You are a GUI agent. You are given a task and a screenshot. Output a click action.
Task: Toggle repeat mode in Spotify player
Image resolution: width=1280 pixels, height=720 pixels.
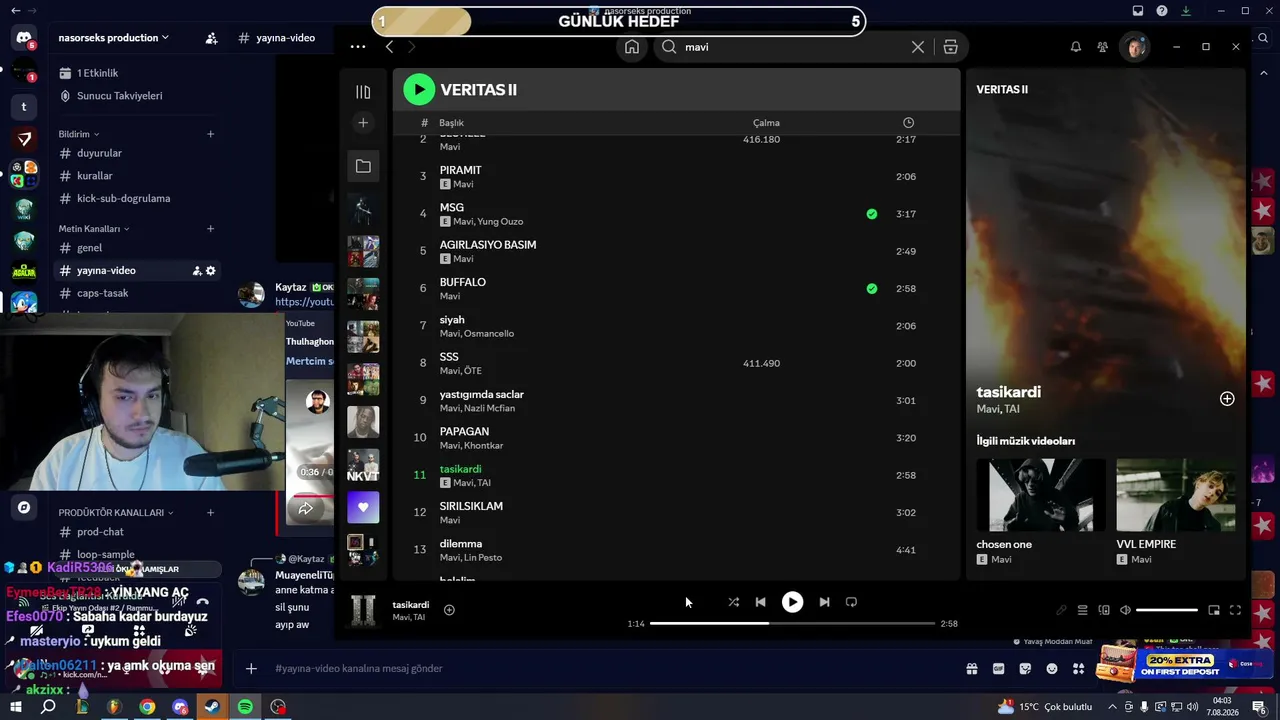click(851, 602)
